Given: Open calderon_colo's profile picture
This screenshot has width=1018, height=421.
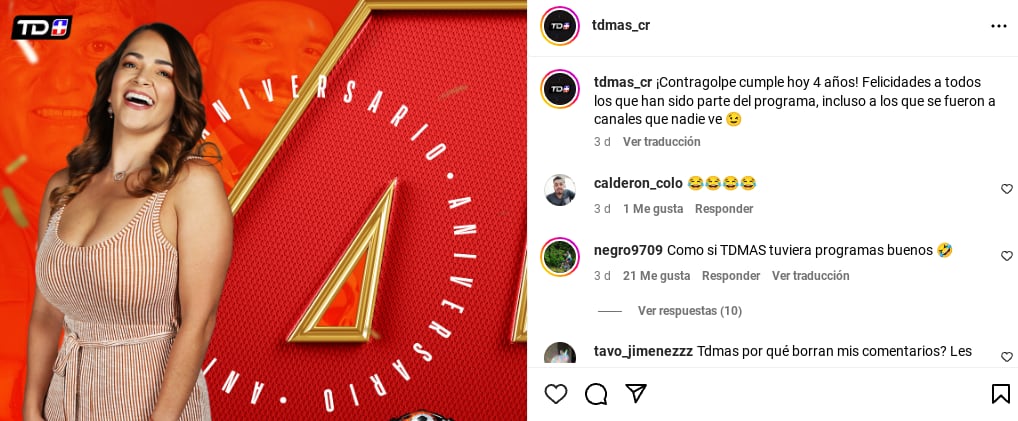Looking at the screenshot, I should tap(560, 190).
